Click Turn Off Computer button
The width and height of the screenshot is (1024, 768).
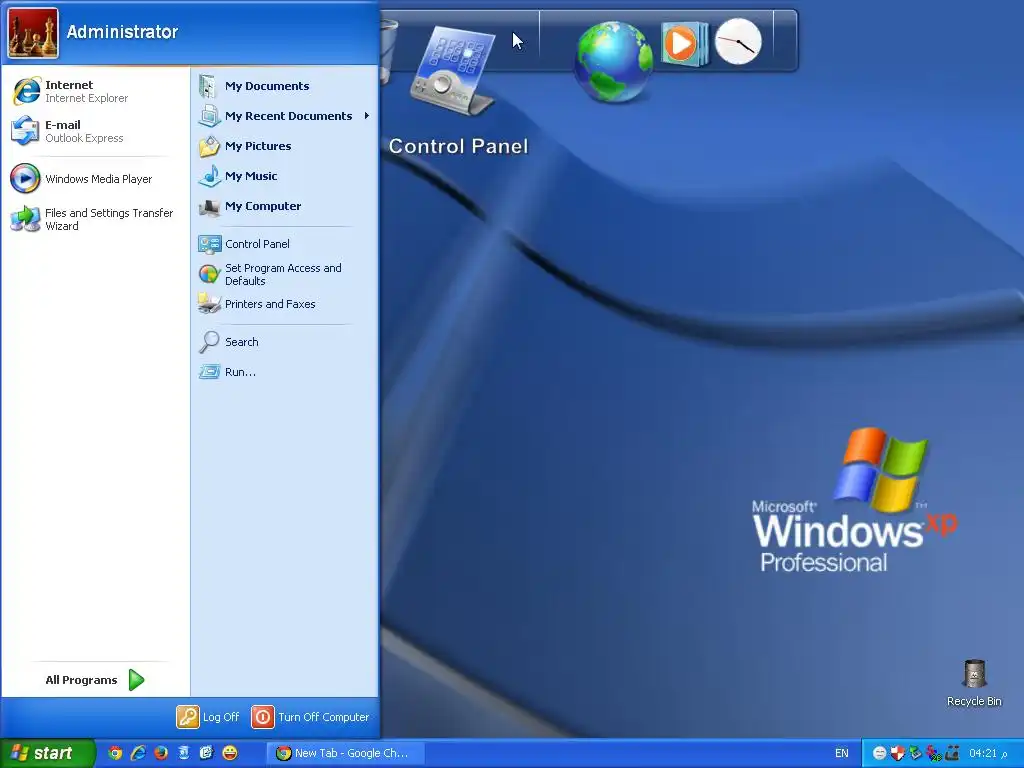pos(310,716)
